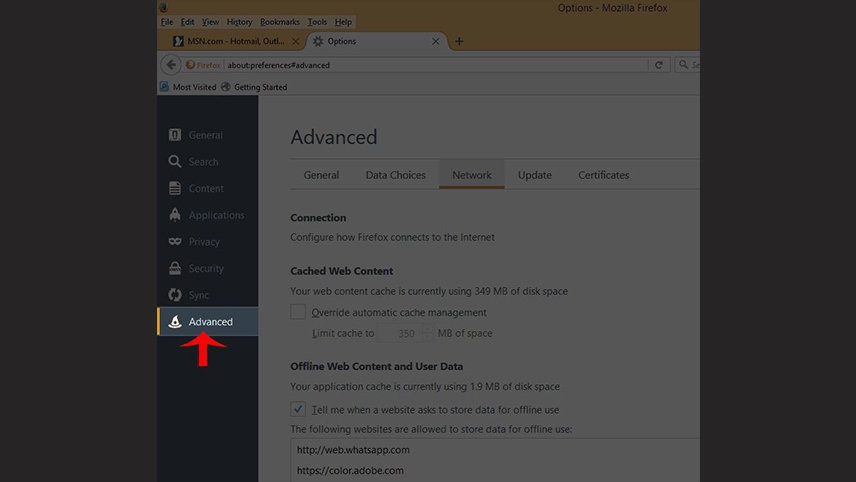This screenshot has height=482, width=856.
Task: Open a new tab with the plus icon
Action: click(459, 41)
